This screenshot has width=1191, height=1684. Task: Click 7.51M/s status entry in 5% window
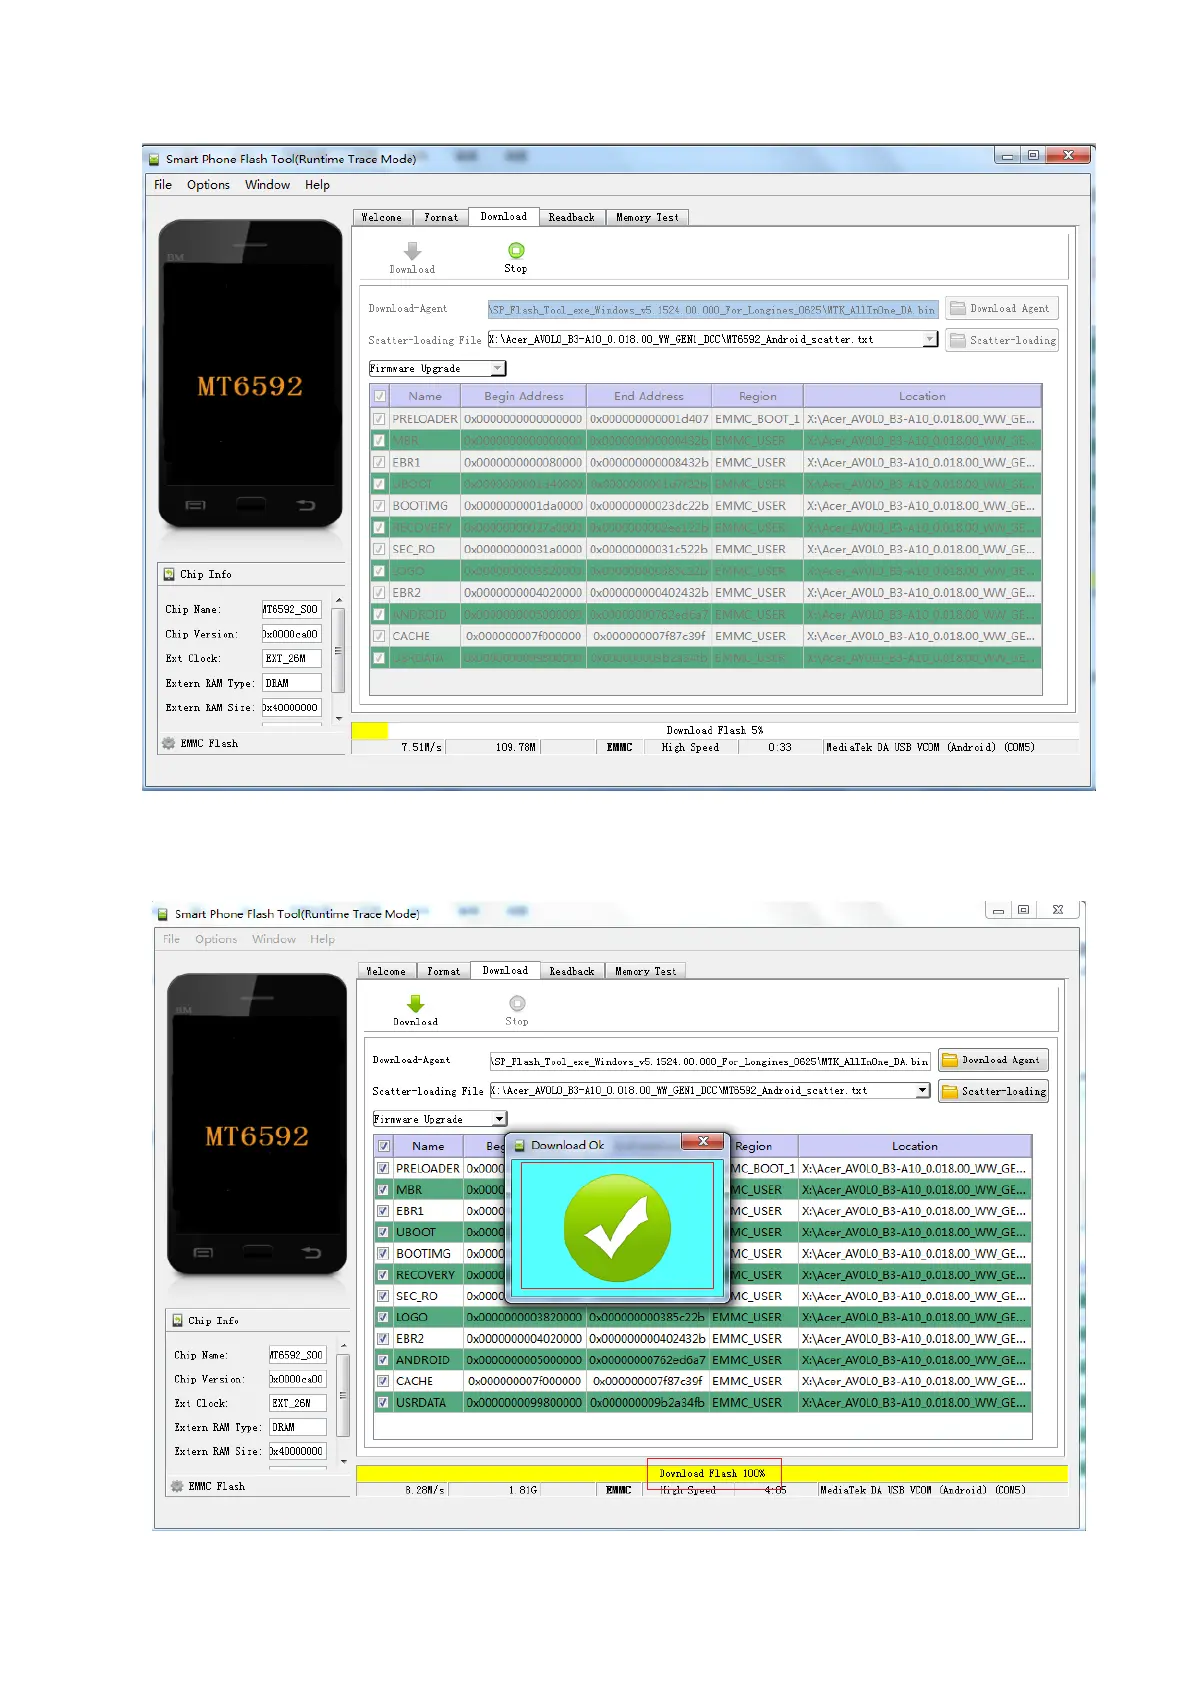pos(421,747)
